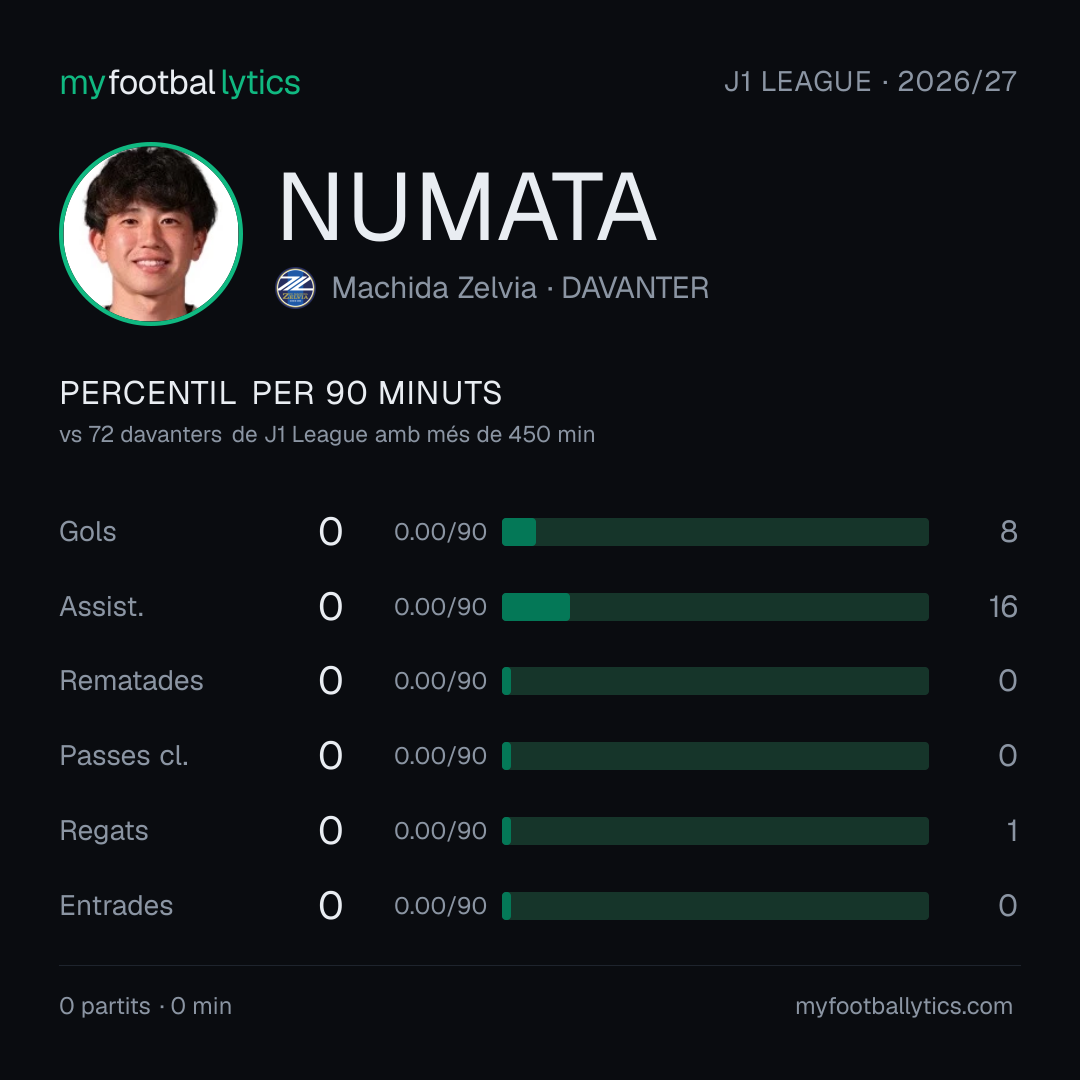Screen dimensions: 1080x1080
Task: Click the Passes cl. percentile bar
Action: tap(715, 756)
